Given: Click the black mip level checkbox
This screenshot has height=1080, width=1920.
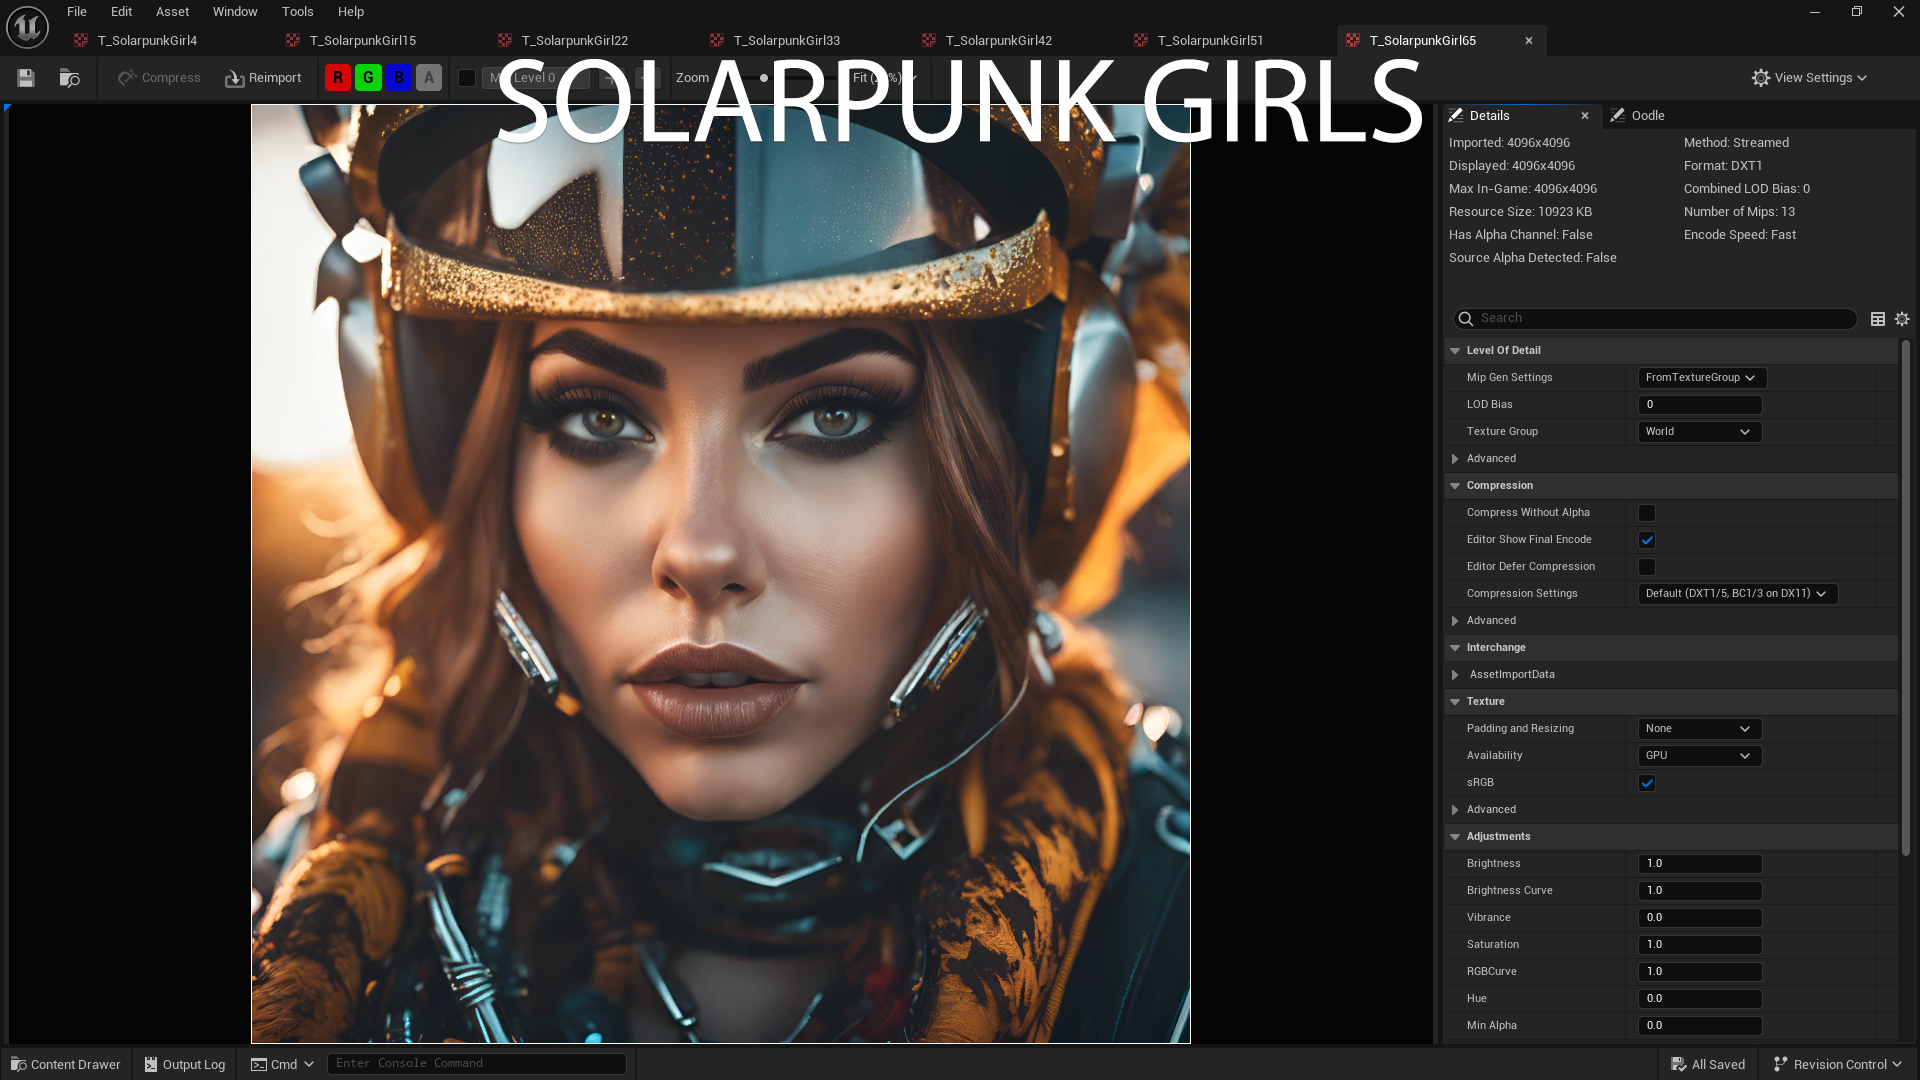Looking at the screenshot, I should click(x=467, y=78).
